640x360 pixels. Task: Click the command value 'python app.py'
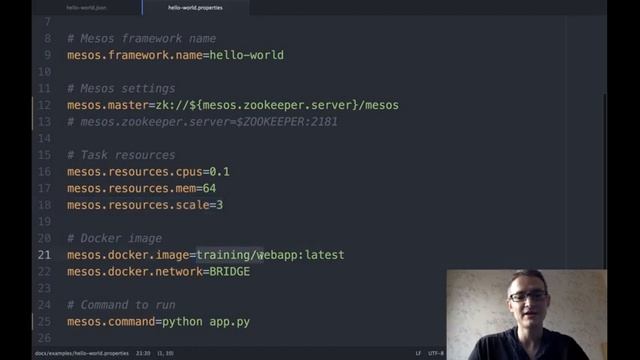click(206, 322)
